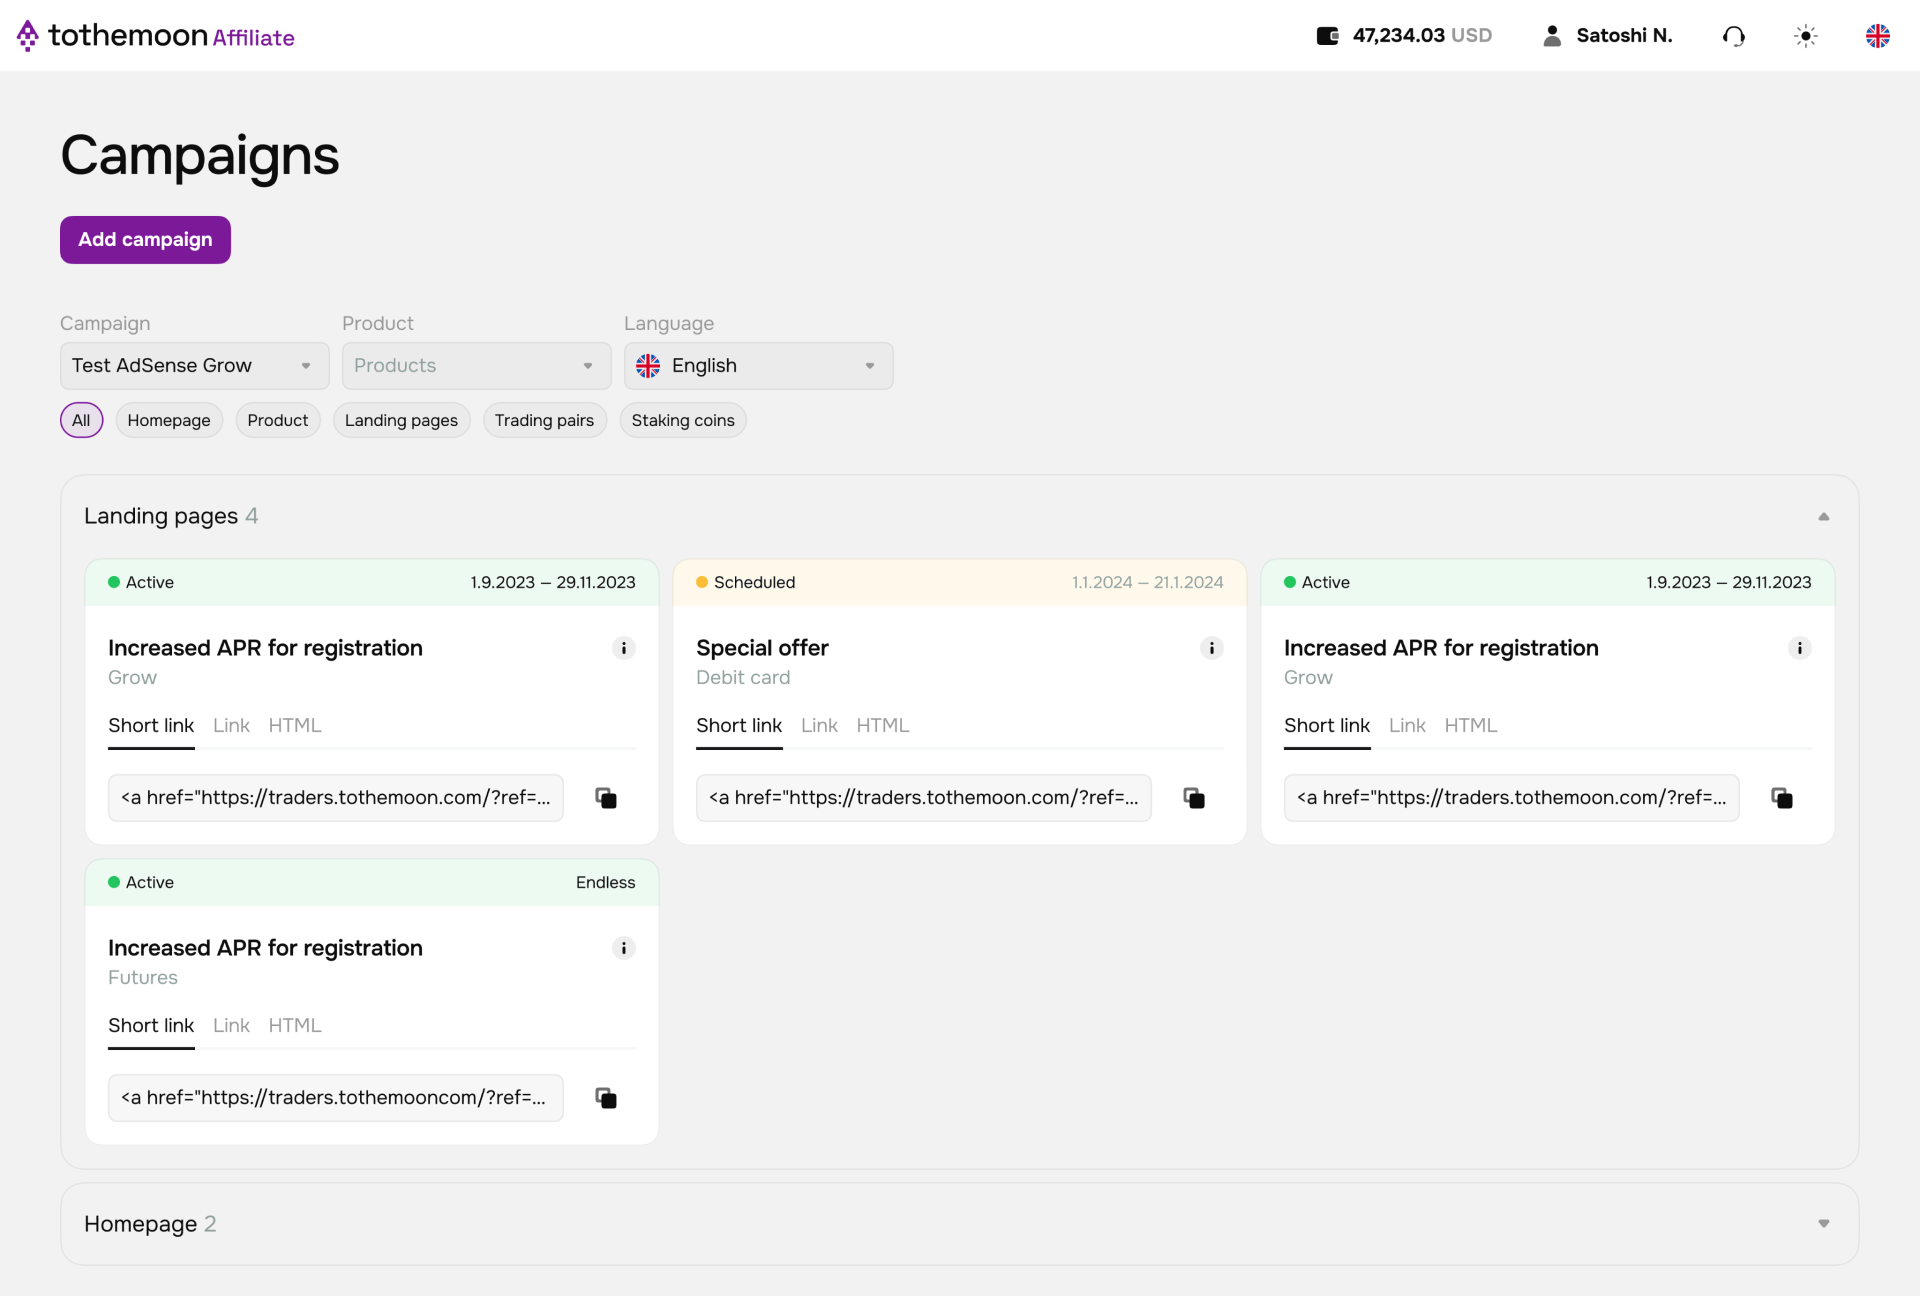Select Link tab in third Grow card

tap(1407, 726)
